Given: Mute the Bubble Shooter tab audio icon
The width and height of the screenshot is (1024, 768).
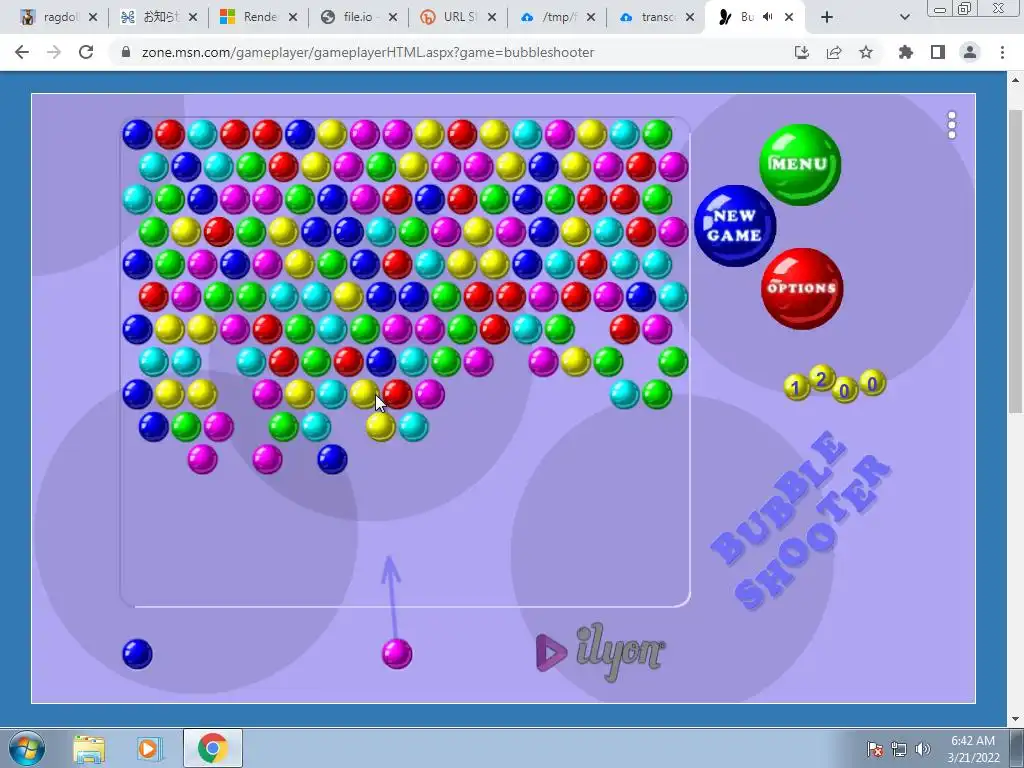Looking at the screenshot, I should click(769, 17).
